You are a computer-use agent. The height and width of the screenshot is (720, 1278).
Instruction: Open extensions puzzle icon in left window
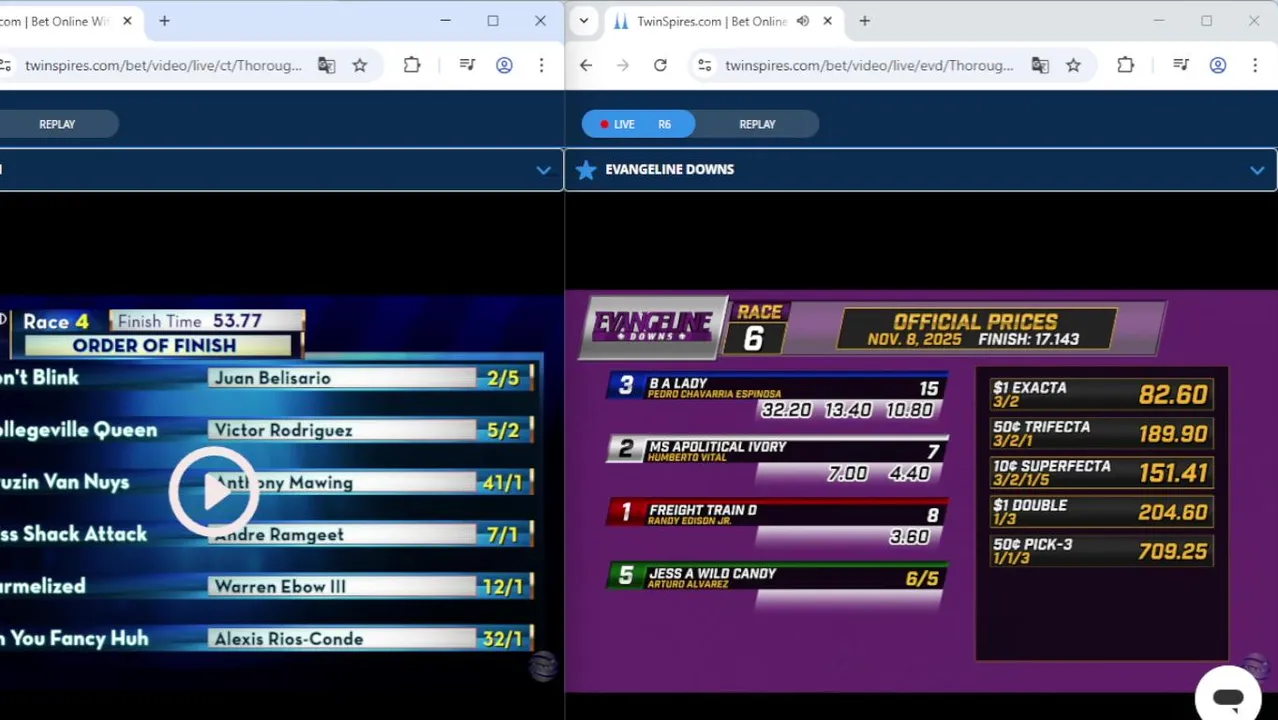412,65
